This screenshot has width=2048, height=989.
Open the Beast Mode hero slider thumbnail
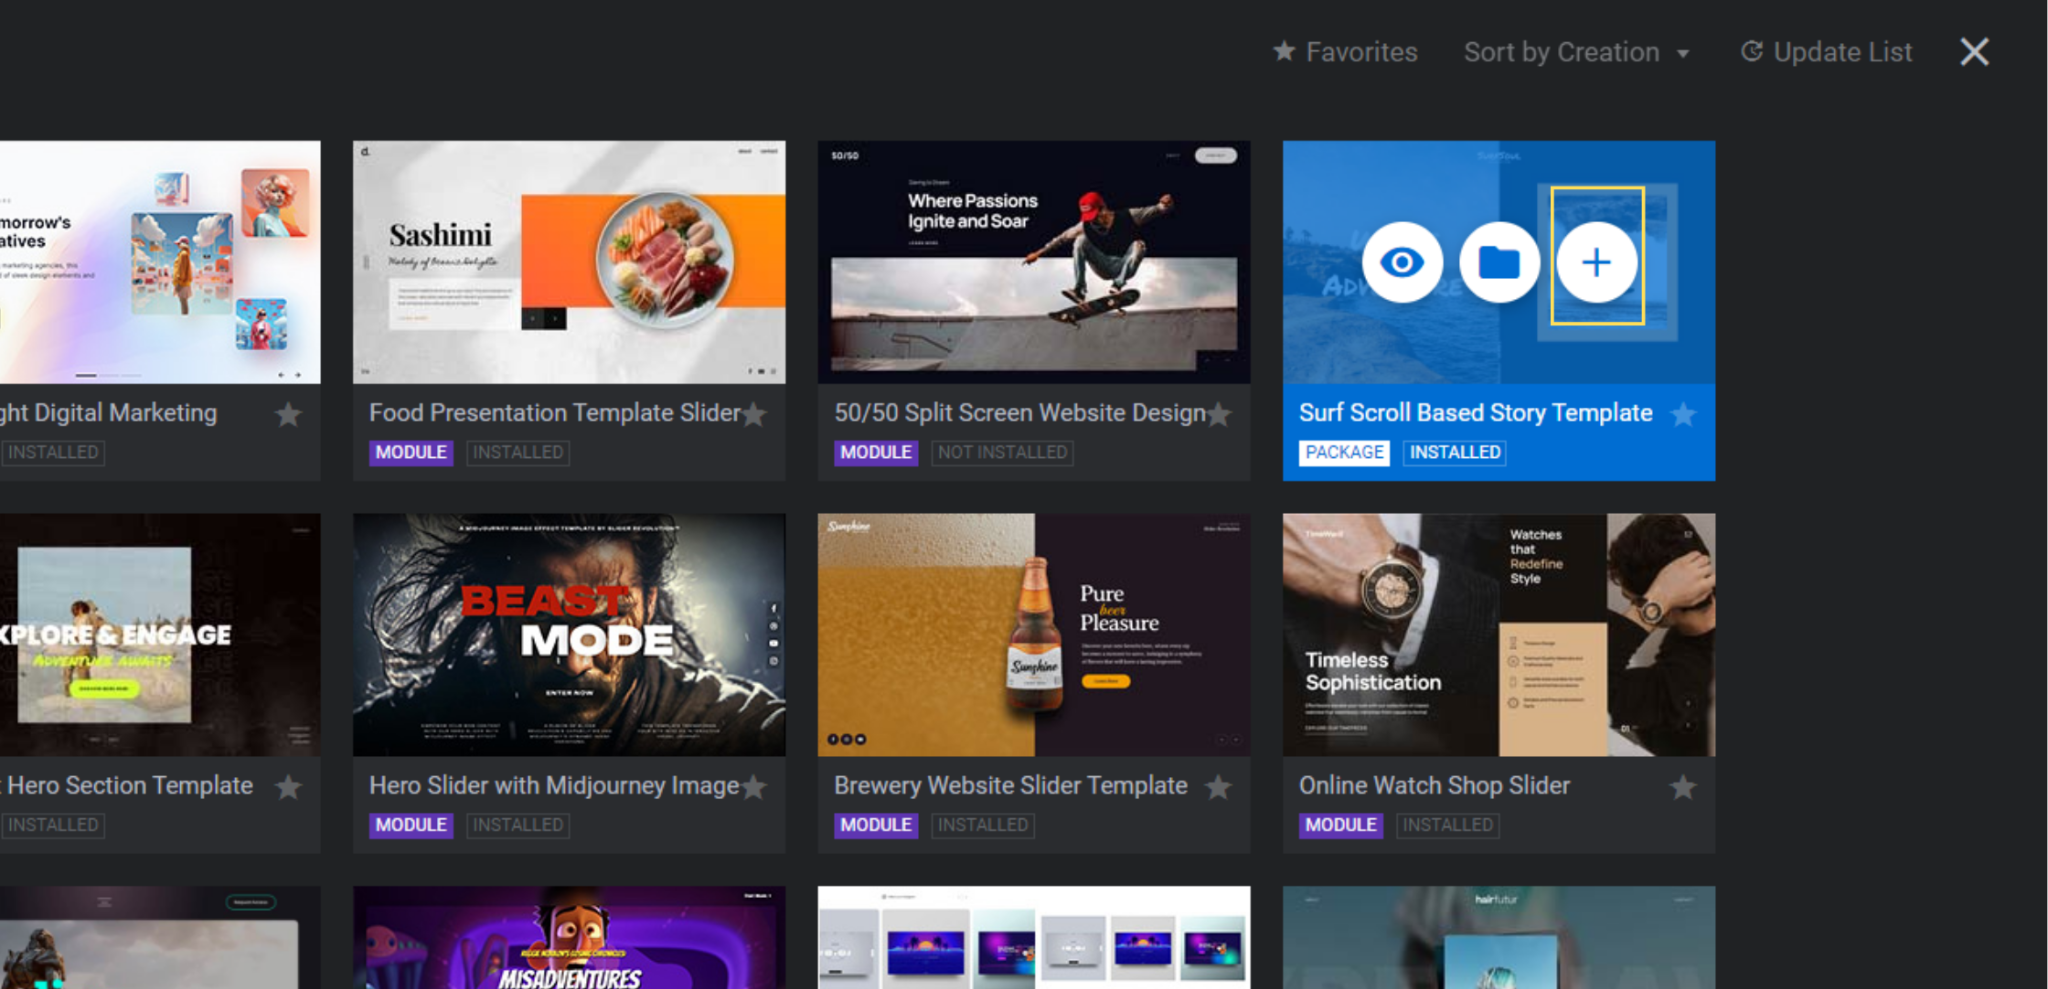pos(569,635)
